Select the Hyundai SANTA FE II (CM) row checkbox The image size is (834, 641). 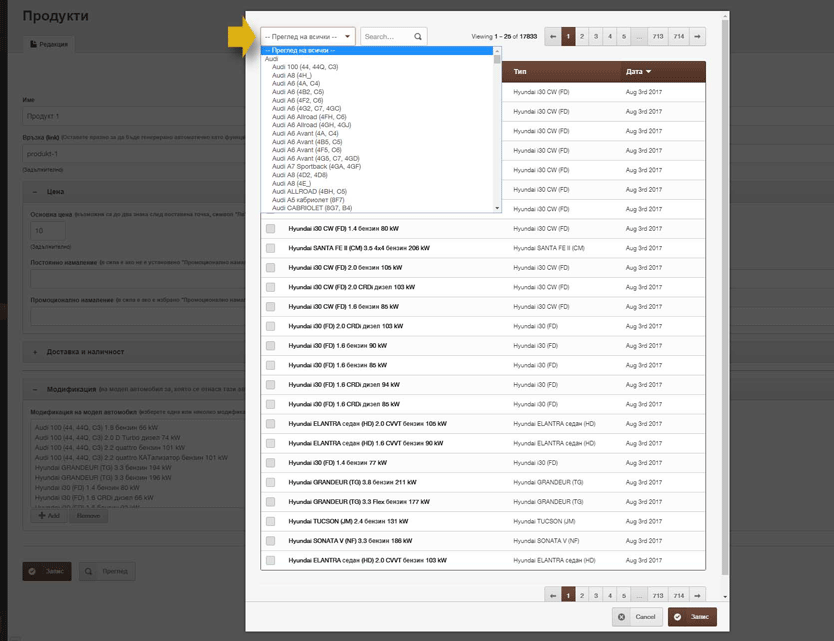(271, 248)
